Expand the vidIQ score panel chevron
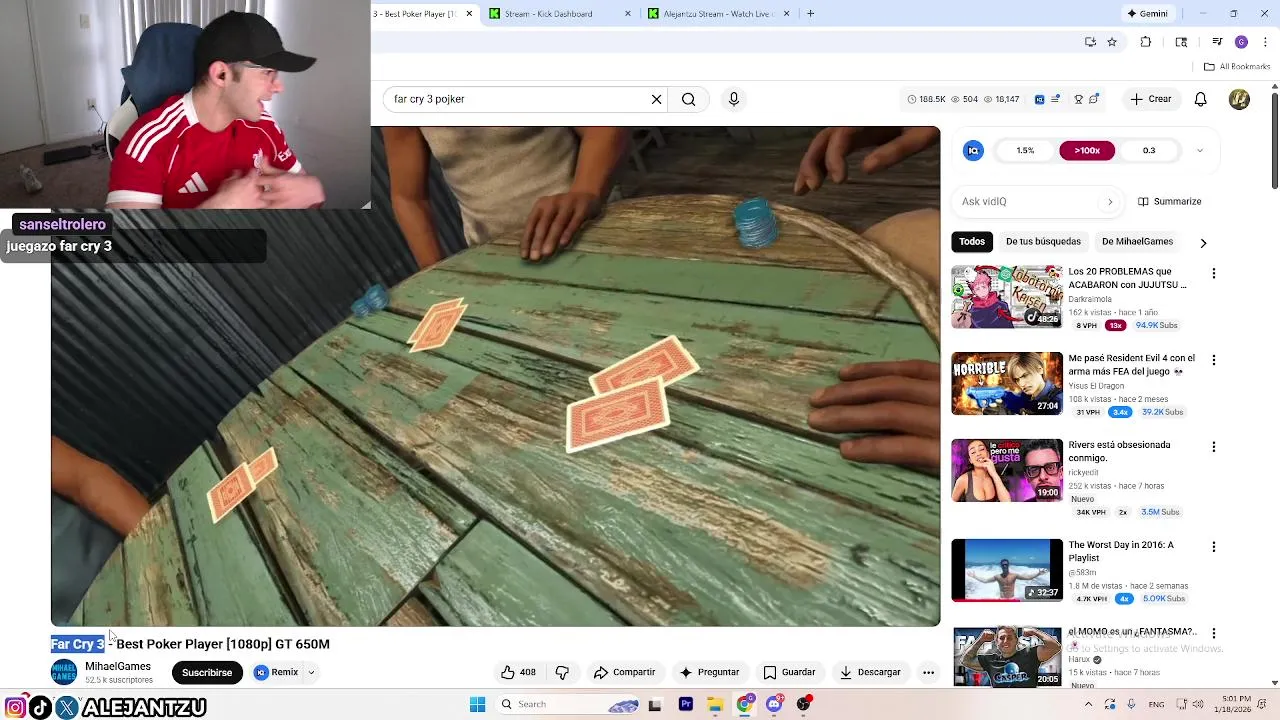This screenshot has height=720, width=1280. tap(1200, 150)
